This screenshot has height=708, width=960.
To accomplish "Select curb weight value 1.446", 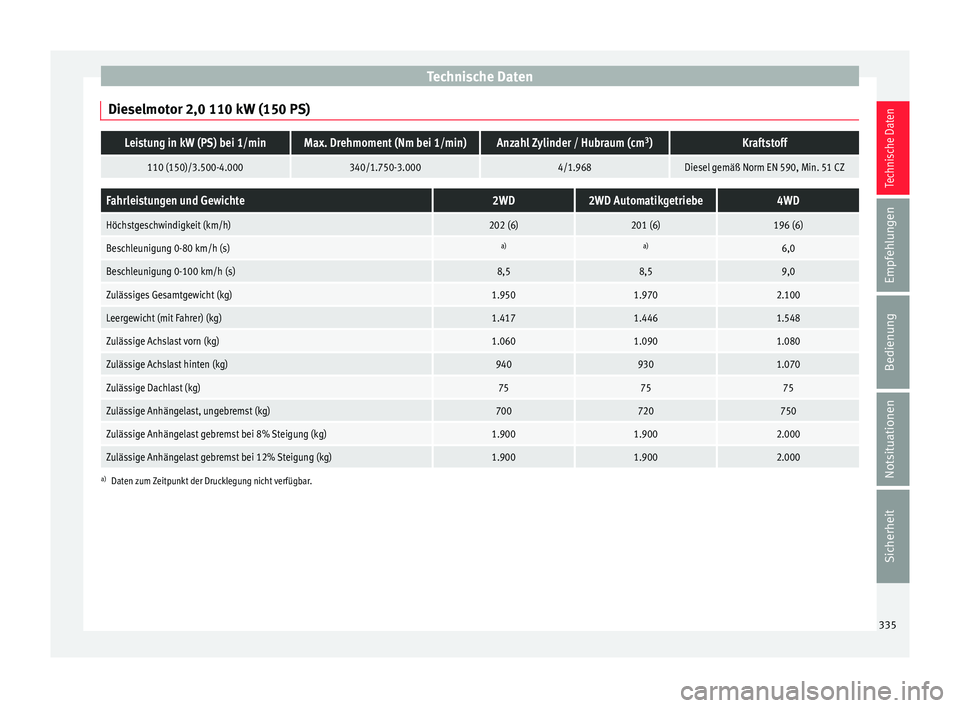I will click(645, 318).
